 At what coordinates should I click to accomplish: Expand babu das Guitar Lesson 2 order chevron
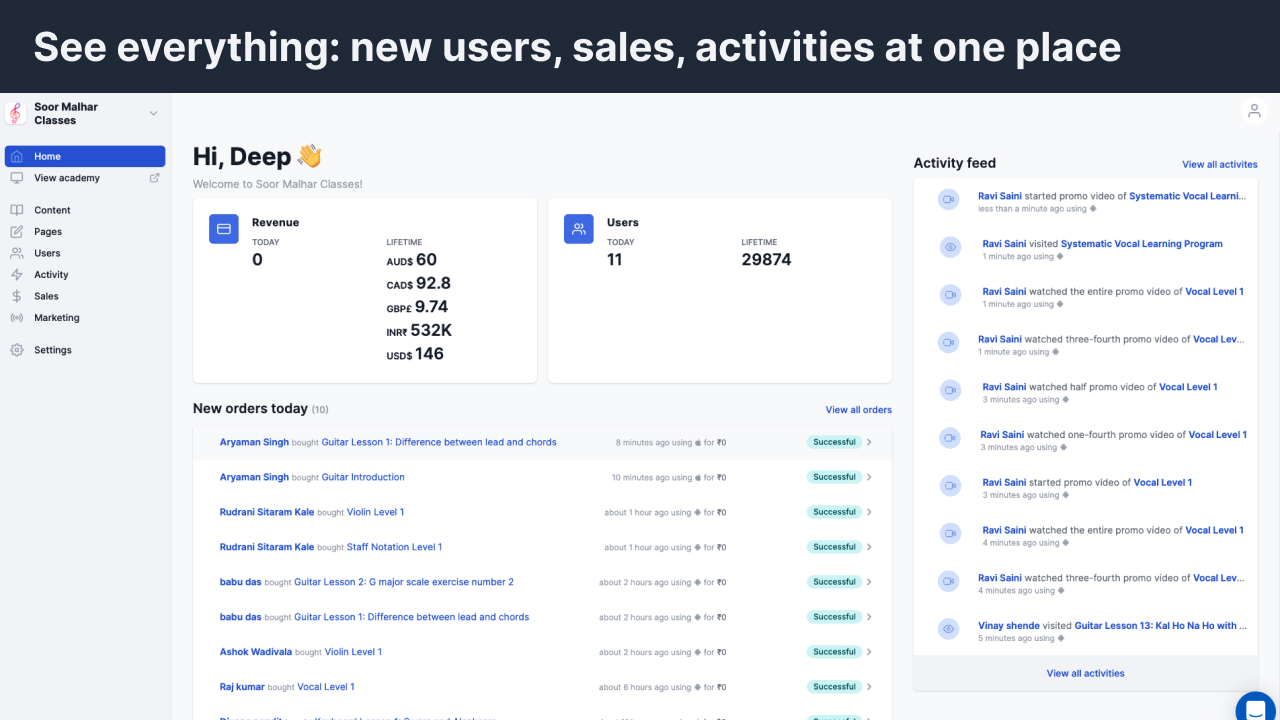click(869, 582)
